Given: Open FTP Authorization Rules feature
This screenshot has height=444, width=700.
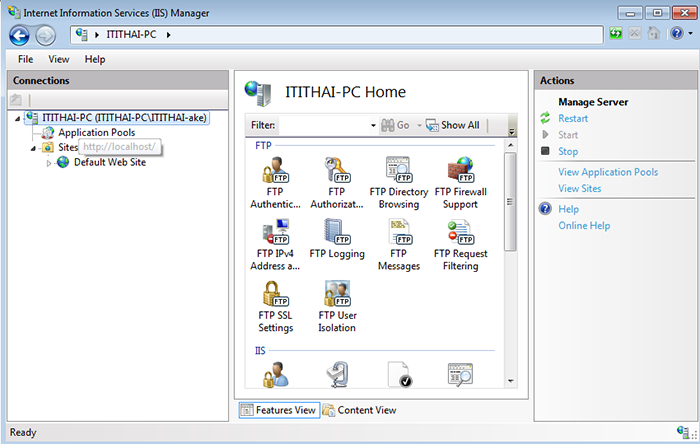Looking at the screenshot, I should point(337,183).
